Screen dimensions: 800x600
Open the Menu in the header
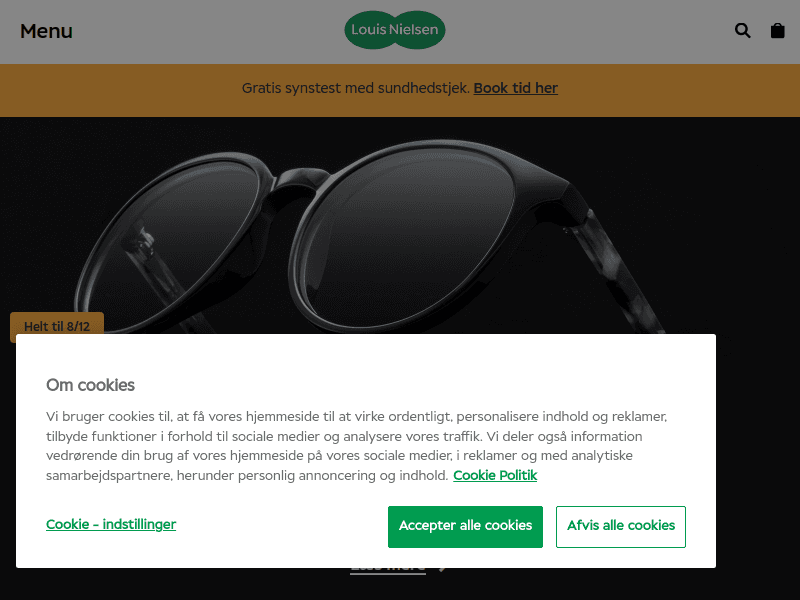click(46, 31)
